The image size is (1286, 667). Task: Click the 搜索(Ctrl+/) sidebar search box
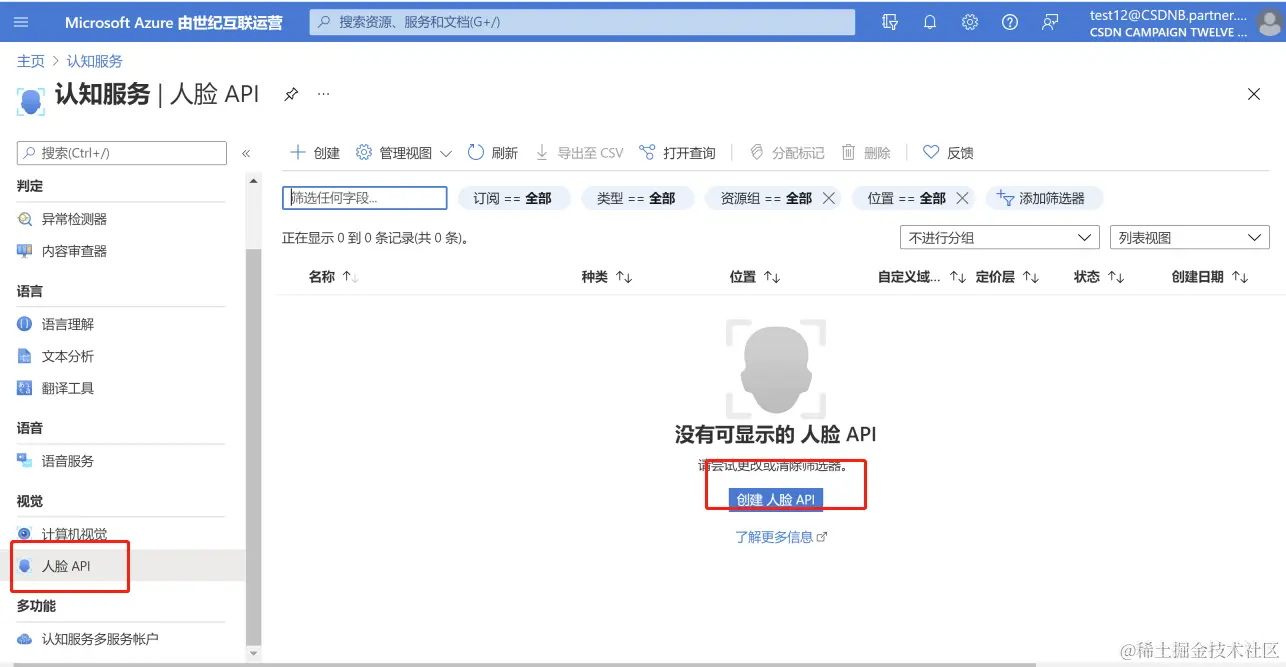(122, 153)
